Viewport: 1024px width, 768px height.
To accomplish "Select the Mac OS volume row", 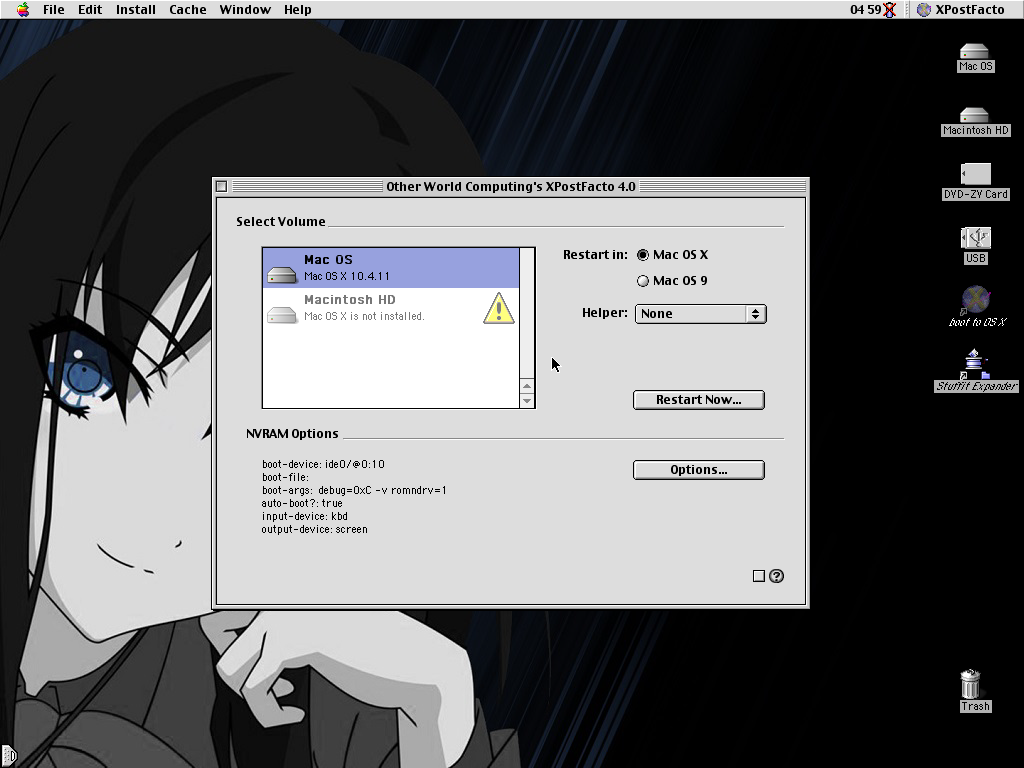I will pyautogui.click(x=391, y=268).
